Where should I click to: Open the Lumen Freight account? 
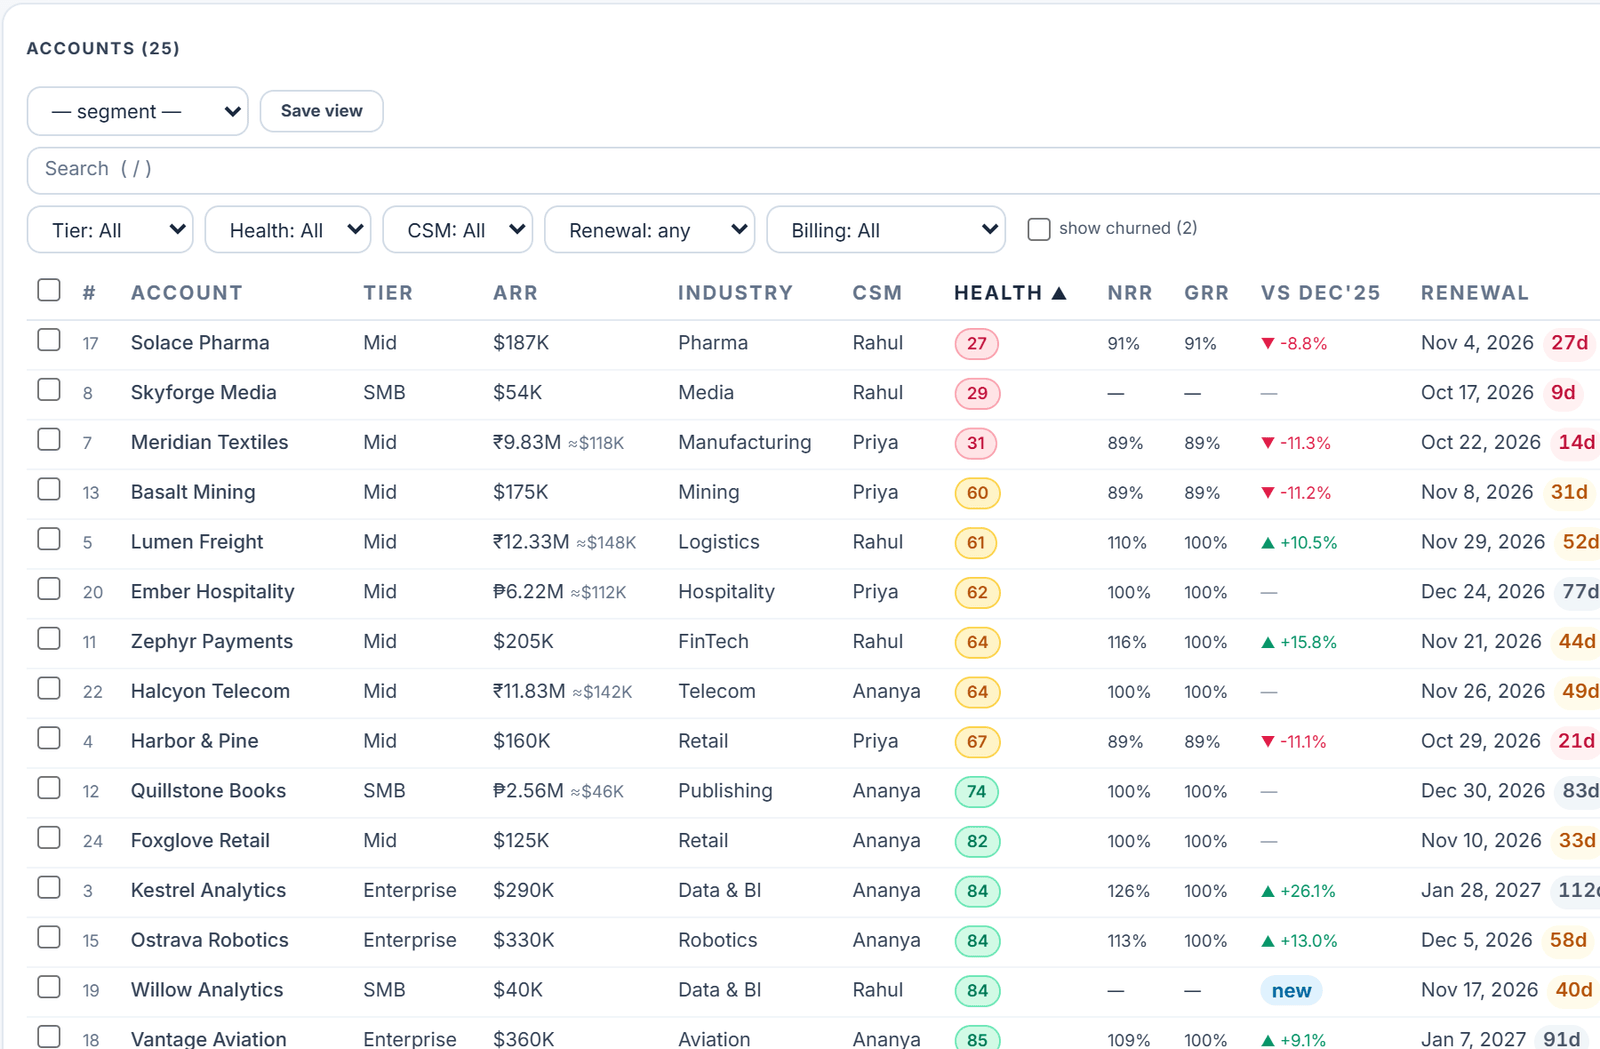coord(197,542)
